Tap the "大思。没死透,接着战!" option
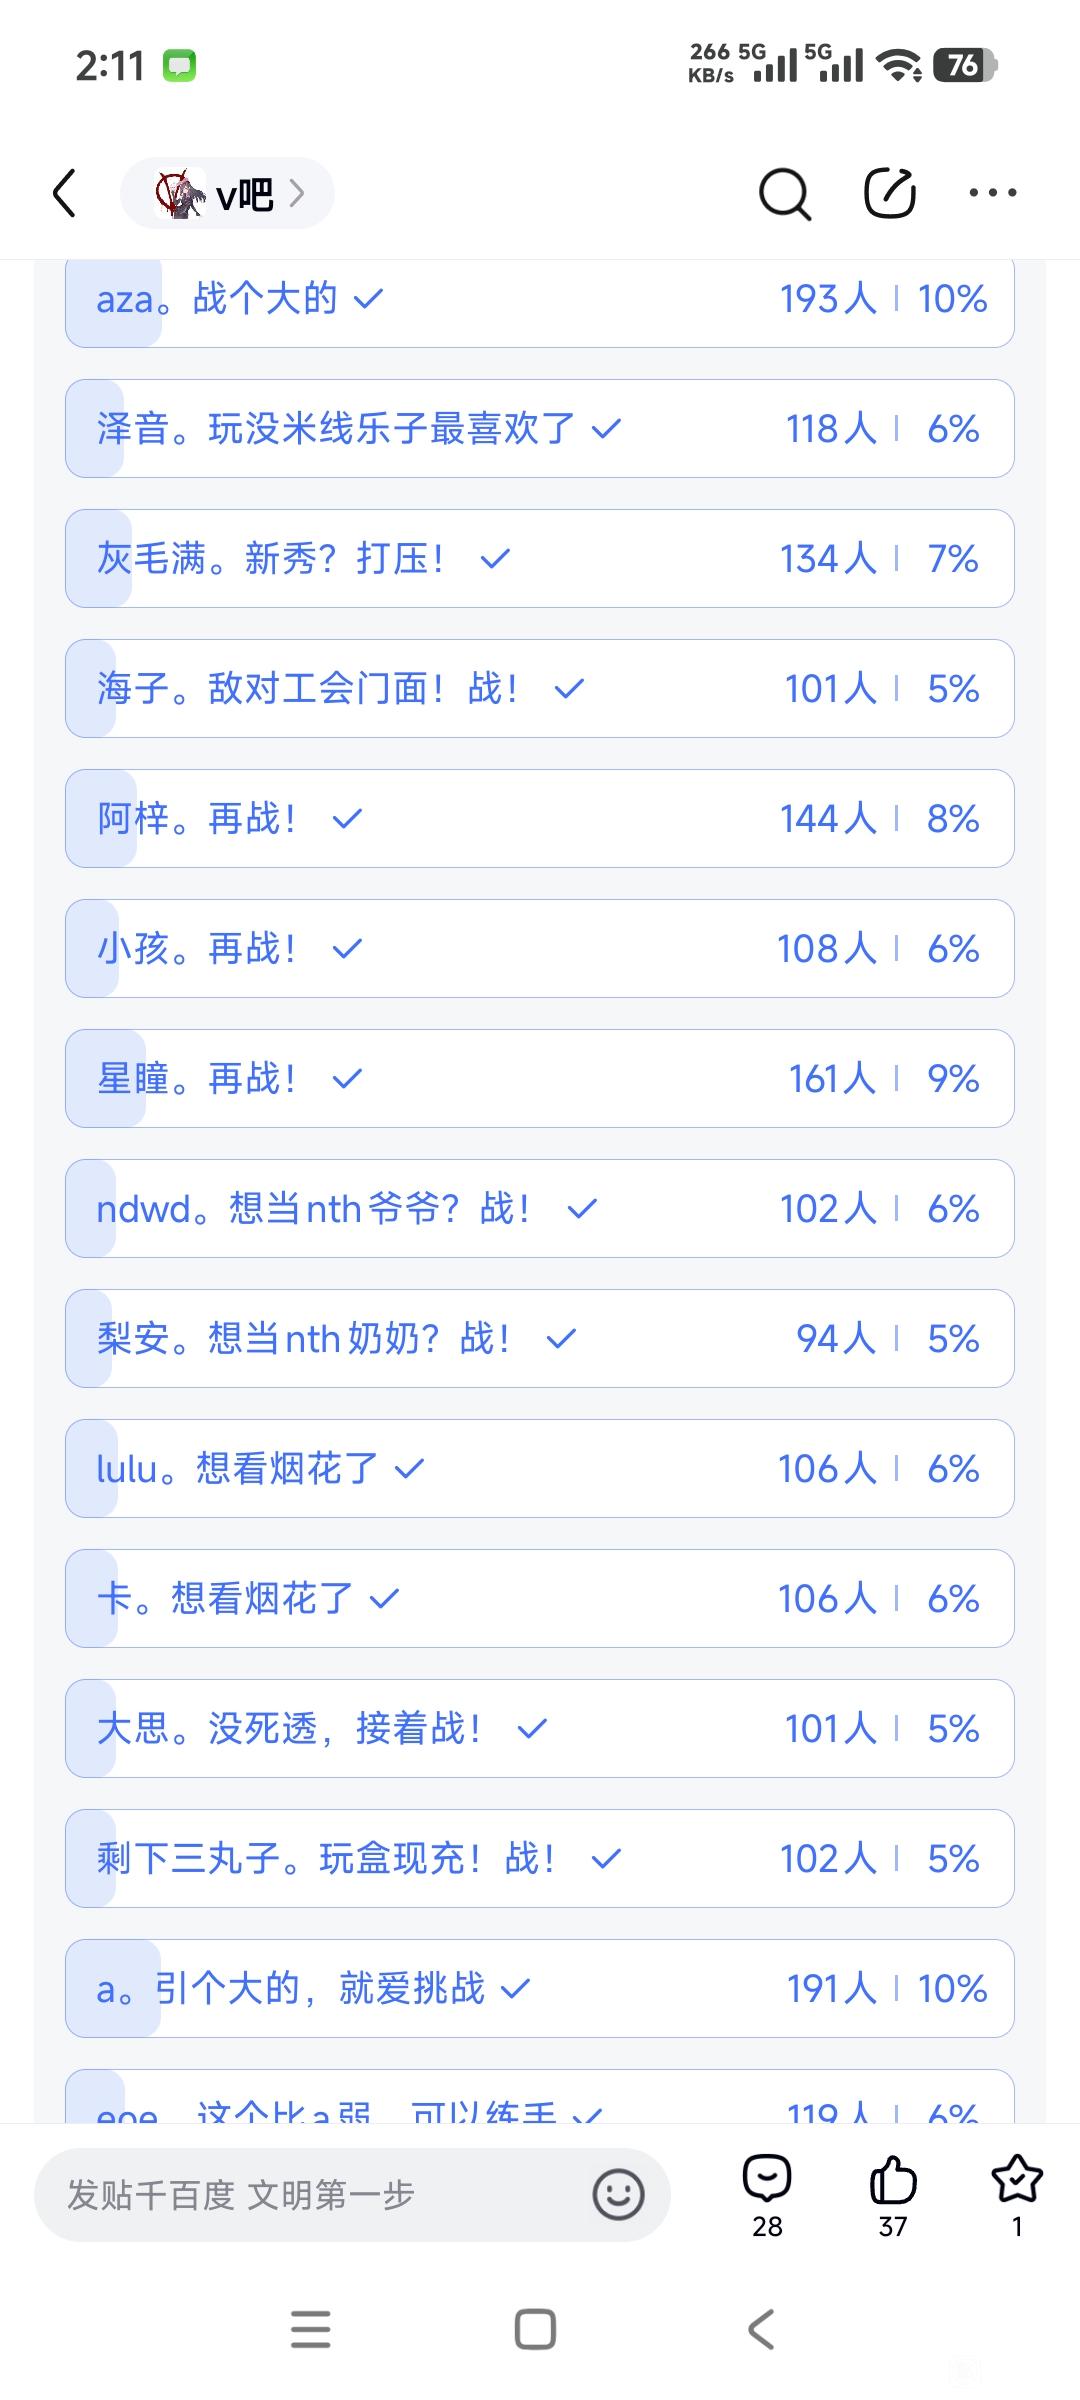The width and height of the screenshot is (1080, 2400). tap(540, 1729)
